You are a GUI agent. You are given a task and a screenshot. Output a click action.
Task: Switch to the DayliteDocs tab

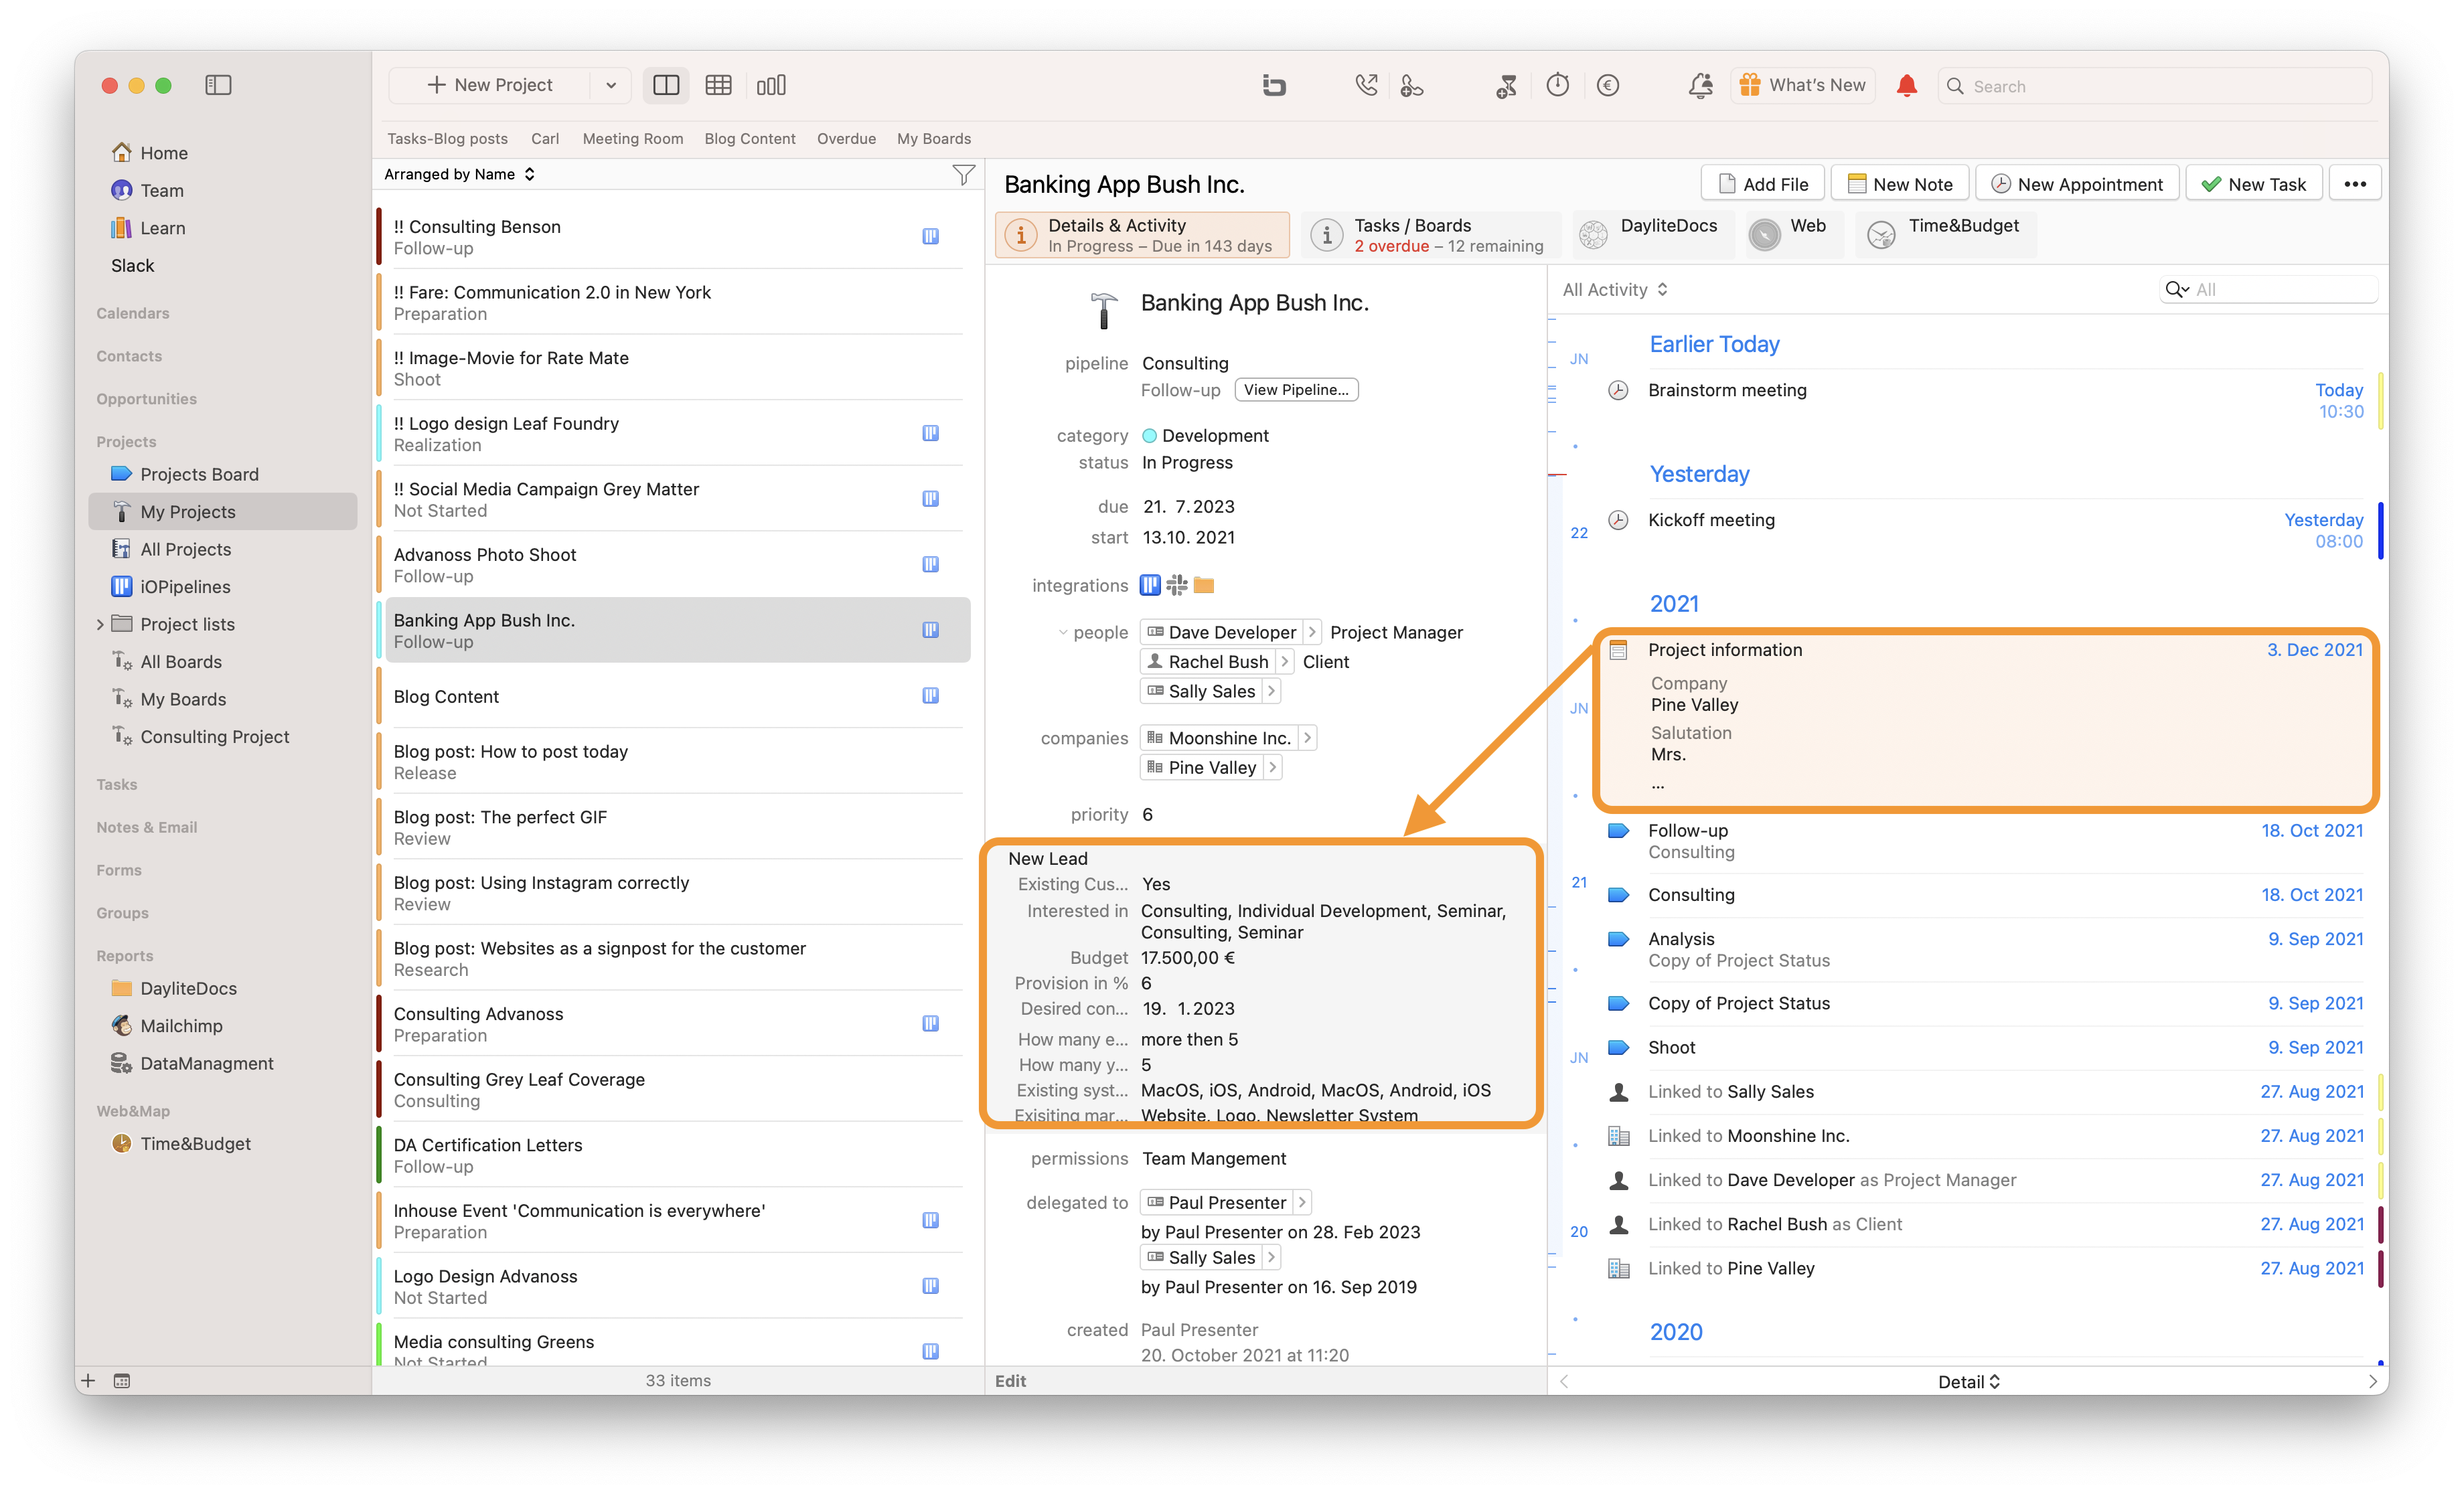(1653, 235)
